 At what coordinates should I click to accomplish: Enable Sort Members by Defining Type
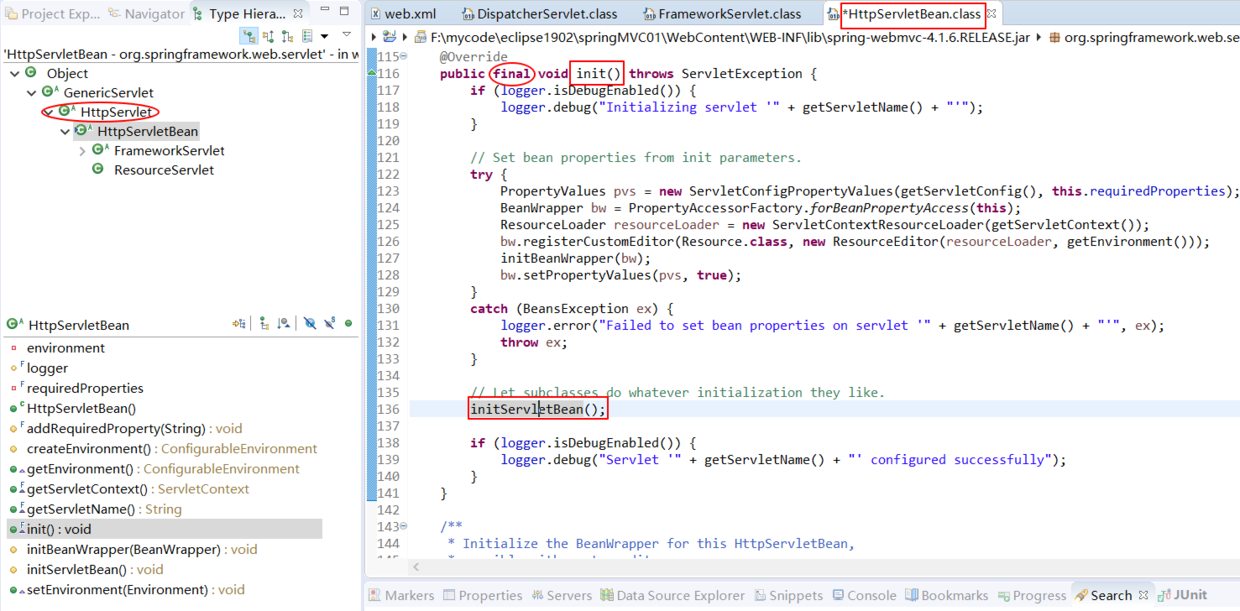click(x=283, y=321)
